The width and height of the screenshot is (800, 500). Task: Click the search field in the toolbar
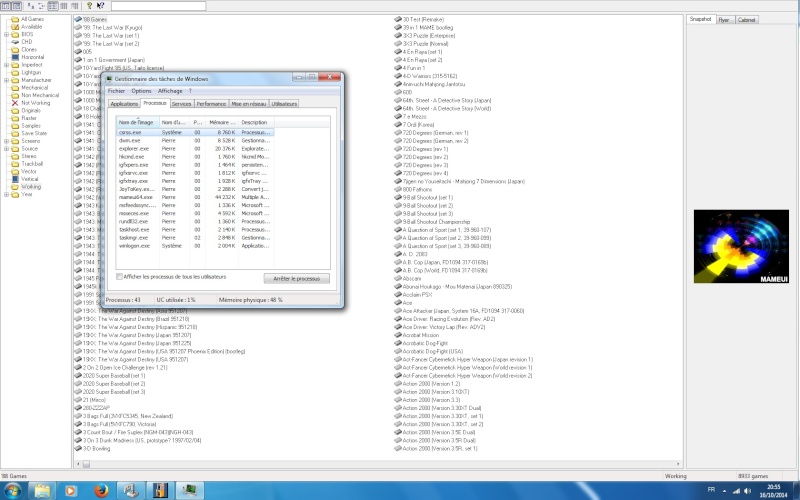tap(159, 6)
